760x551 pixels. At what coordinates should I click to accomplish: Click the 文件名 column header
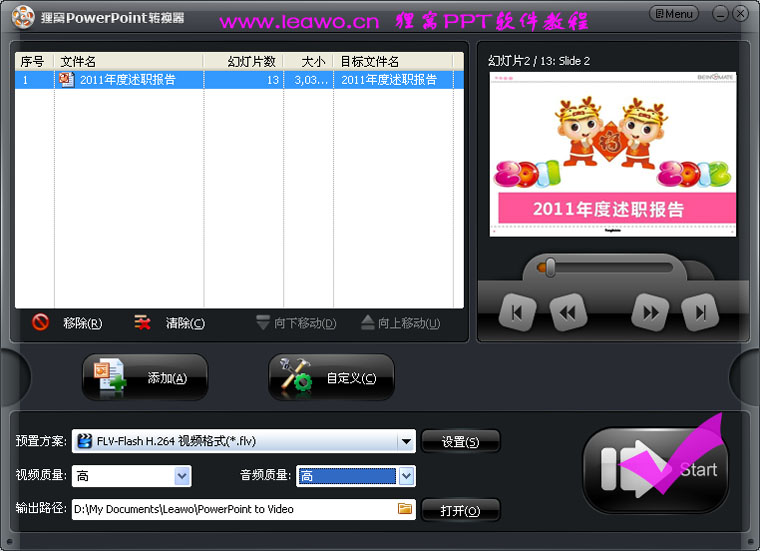click(x=129, y=62)
